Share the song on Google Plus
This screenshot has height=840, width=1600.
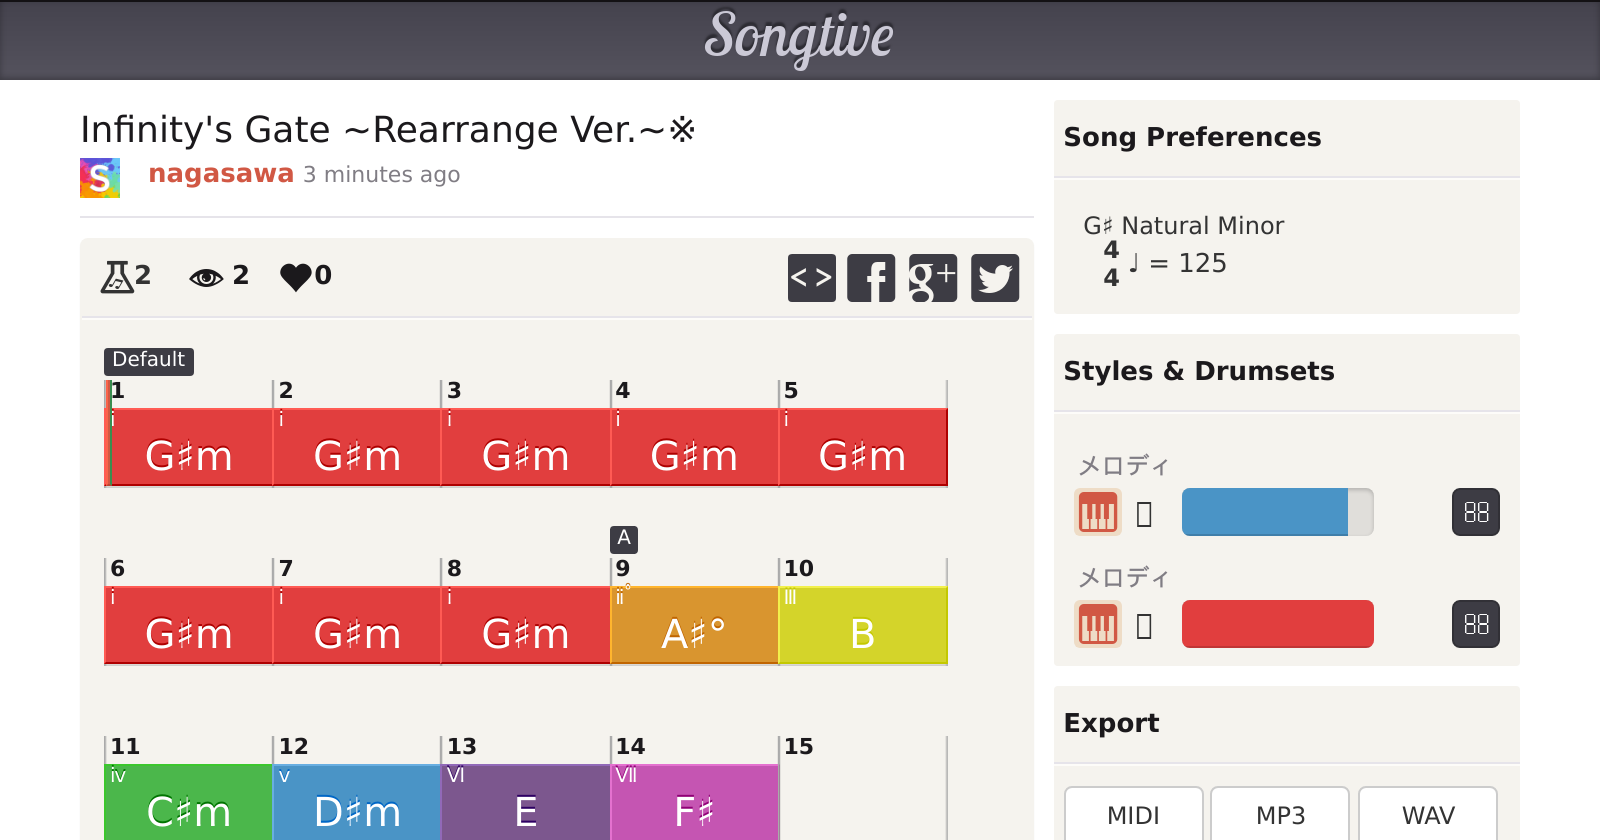[933, 278]
